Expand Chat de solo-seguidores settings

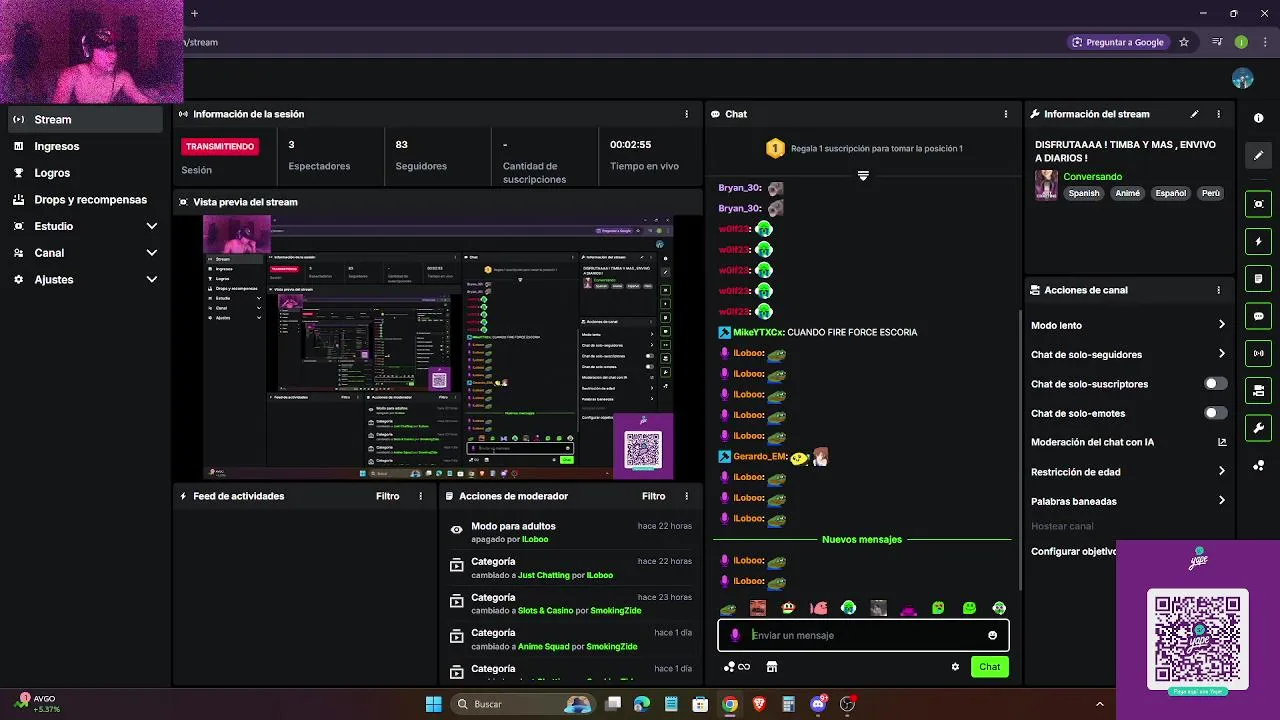point(1221,354)
